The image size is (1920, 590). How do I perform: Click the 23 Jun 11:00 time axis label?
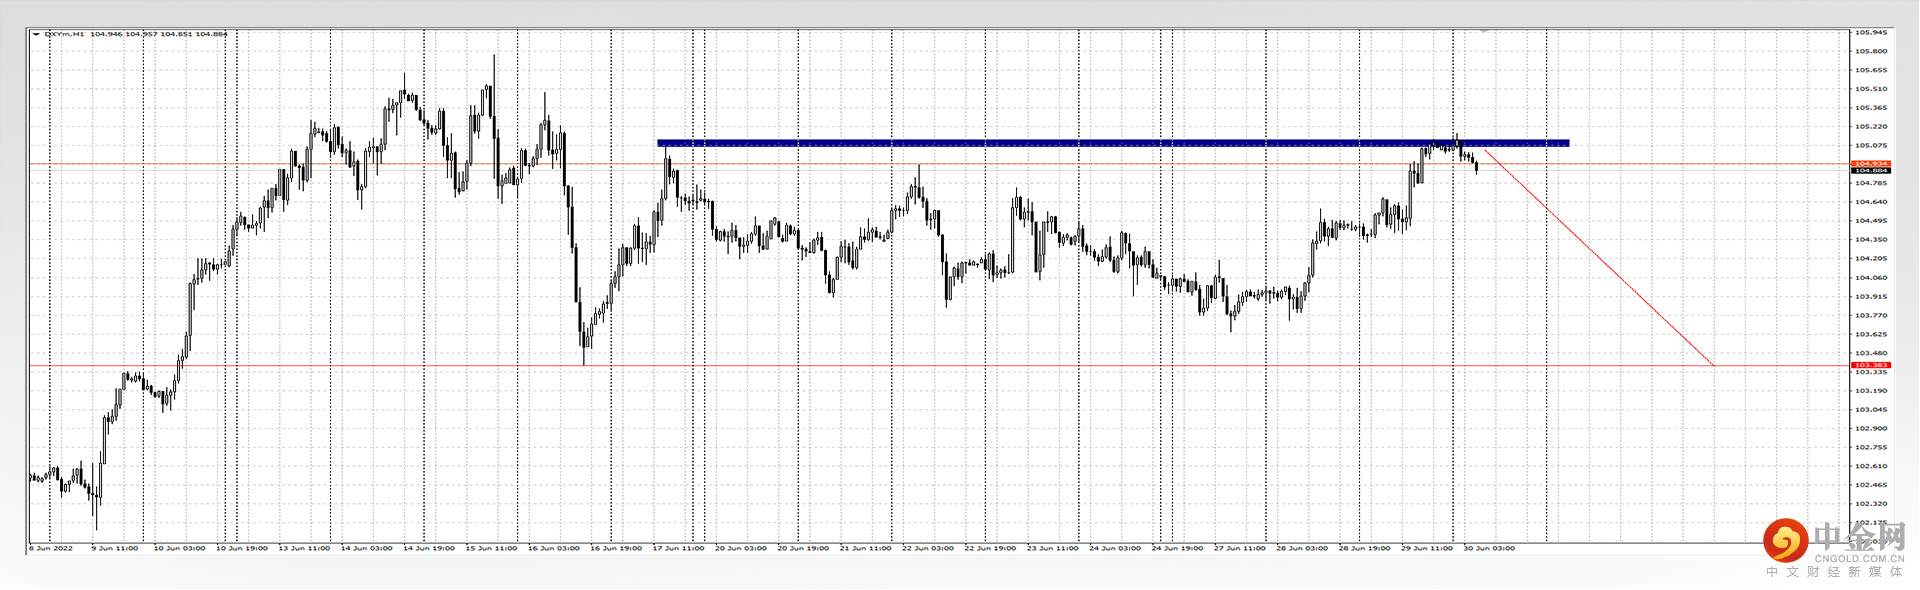point(1053,548)
